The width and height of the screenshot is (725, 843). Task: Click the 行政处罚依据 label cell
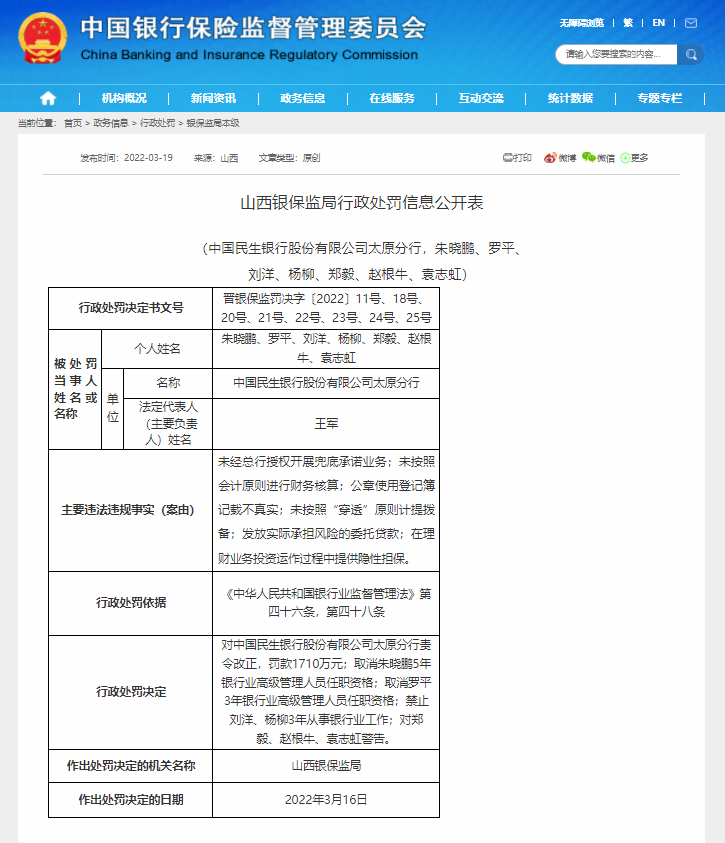pyautogui.click(x=131, y=603)
